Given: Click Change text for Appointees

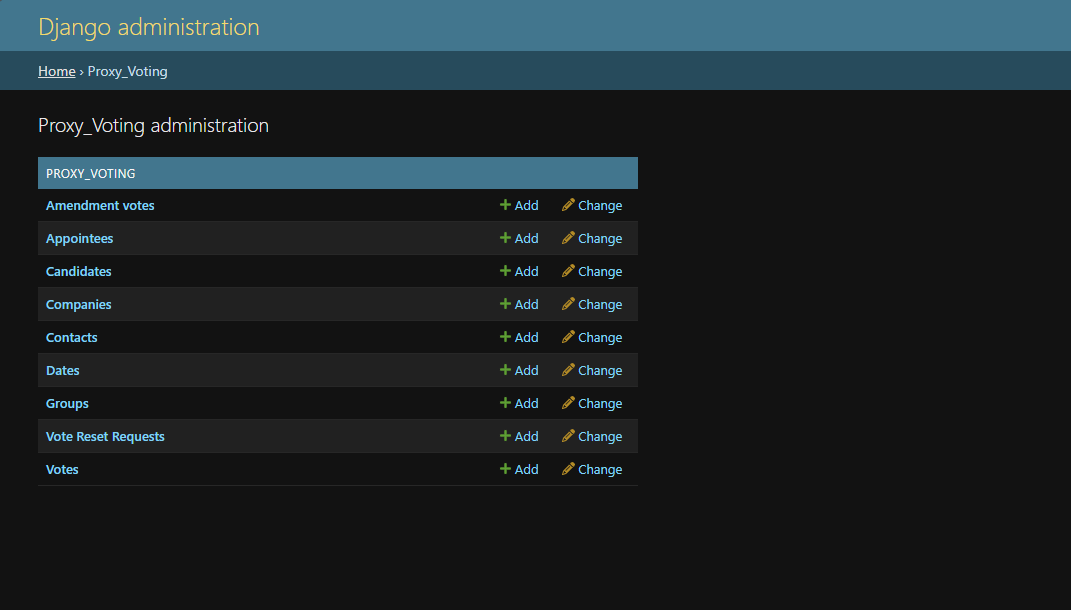Looking at the screenshot, I should click(600, 238).
